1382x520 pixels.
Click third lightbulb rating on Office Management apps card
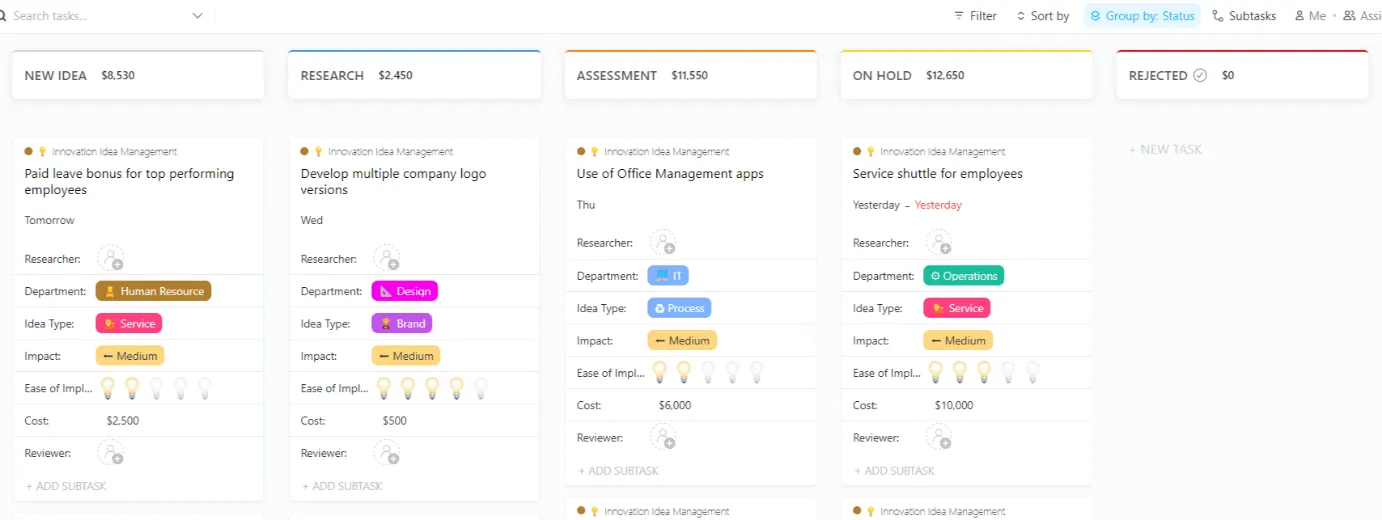(x=709, y=372)
